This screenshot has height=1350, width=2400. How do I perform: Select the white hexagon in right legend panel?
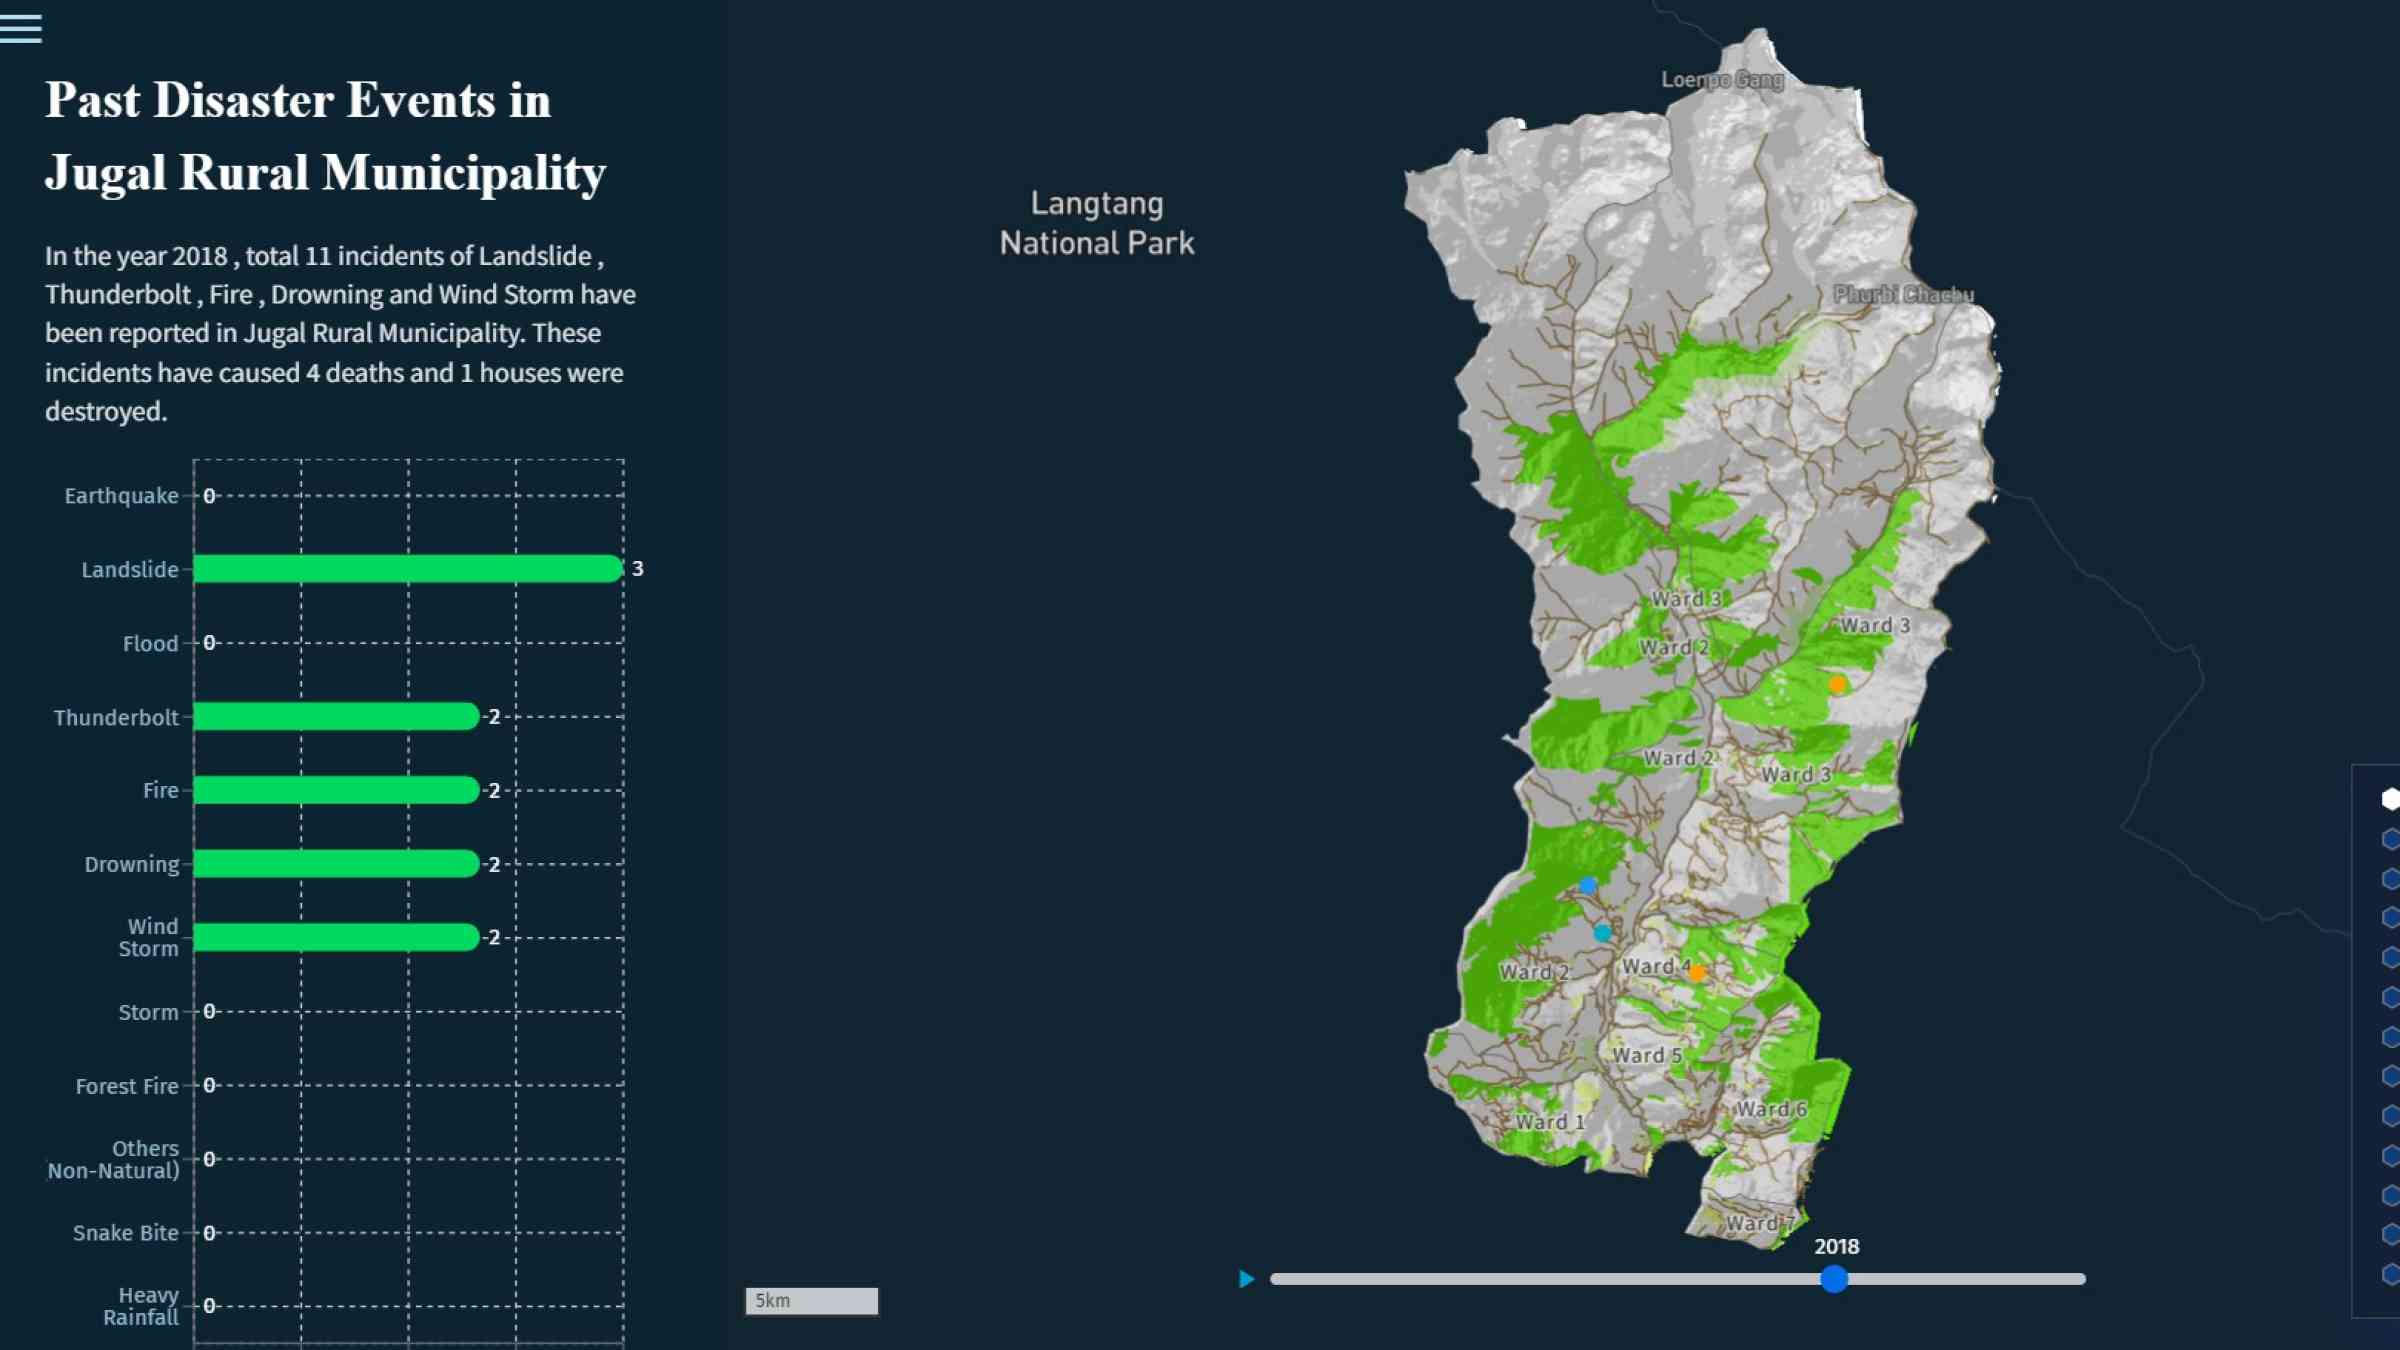click(x=2391, y=799)
